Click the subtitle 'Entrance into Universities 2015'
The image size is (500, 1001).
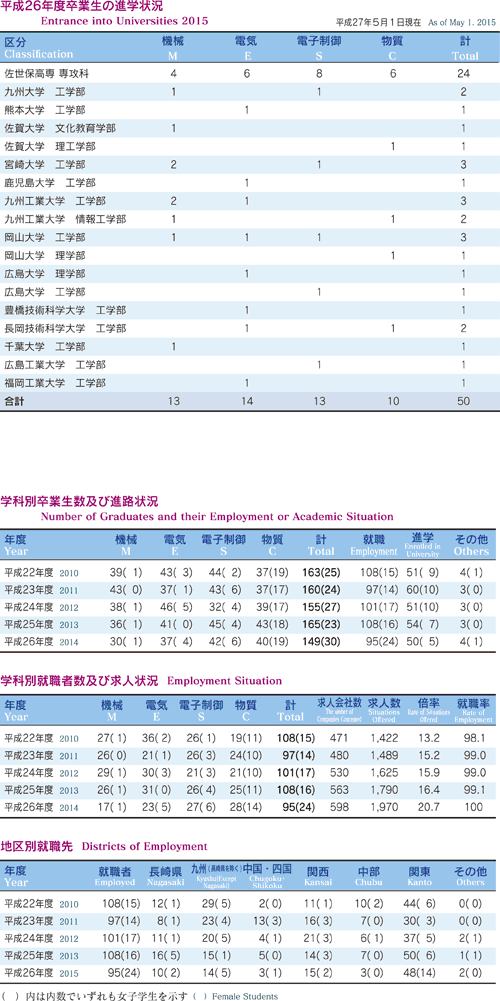124,21
